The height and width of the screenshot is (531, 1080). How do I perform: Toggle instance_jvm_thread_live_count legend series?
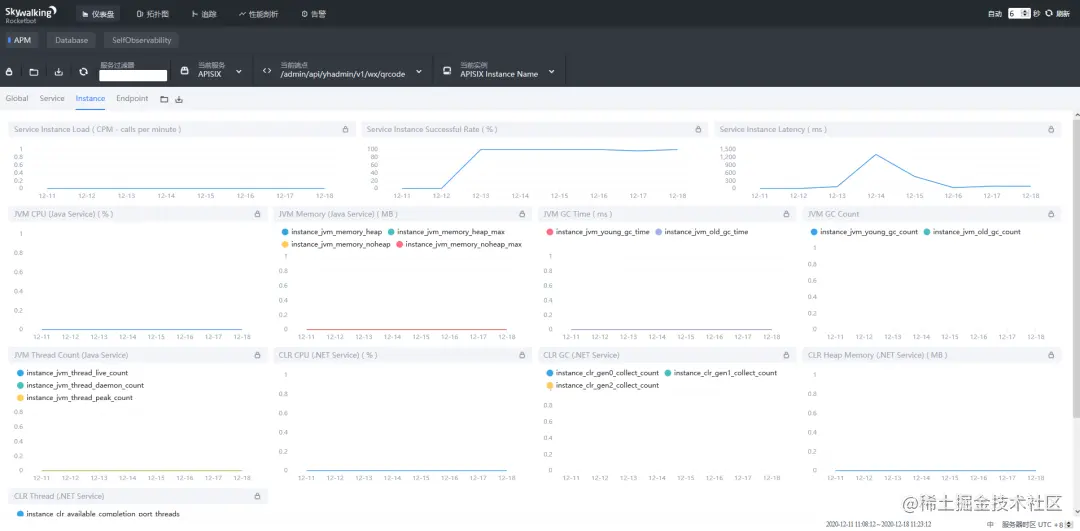pyautogui.click(x=72, y=373)
